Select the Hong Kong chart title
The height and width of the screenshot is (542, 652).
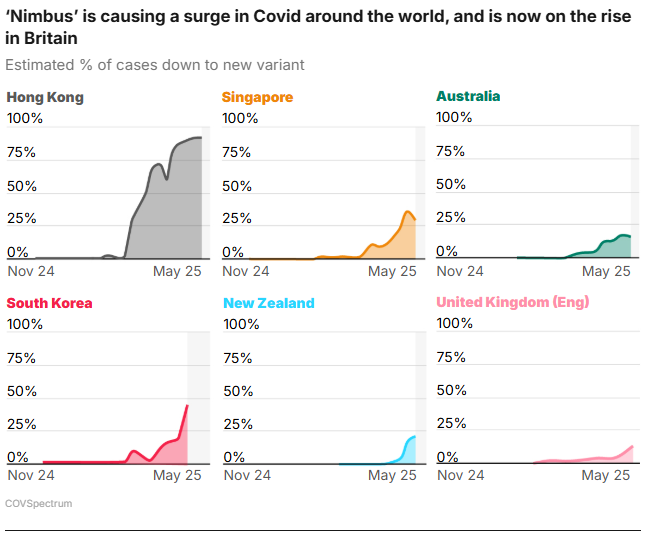45,98
